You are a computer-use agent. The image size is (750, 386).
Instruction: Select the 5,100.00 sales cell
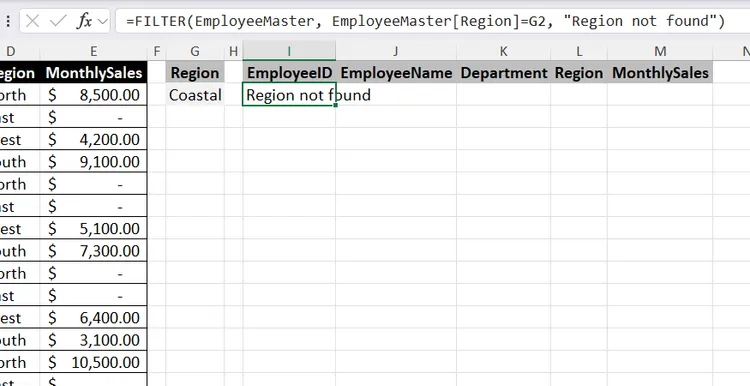click(x=94, y=229)
